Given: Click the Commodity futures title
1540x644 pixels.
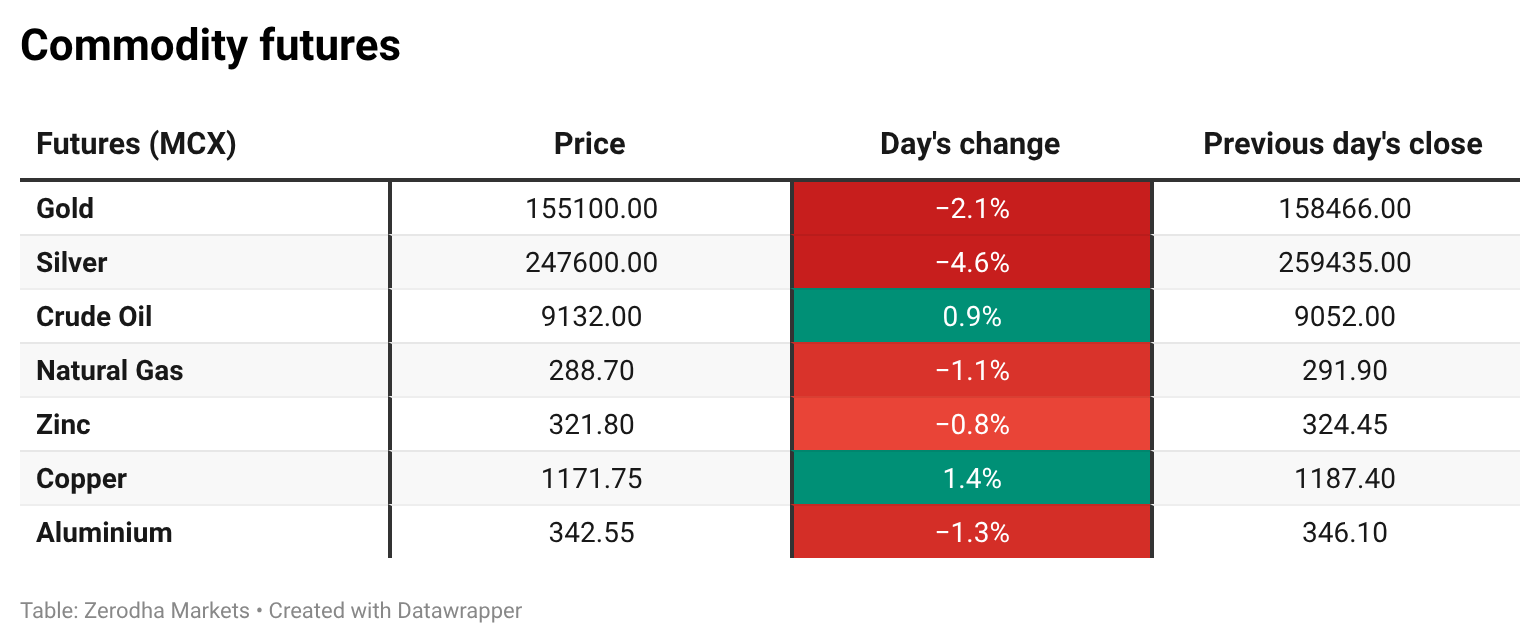Looking at the screenshot, I should 211,46.
